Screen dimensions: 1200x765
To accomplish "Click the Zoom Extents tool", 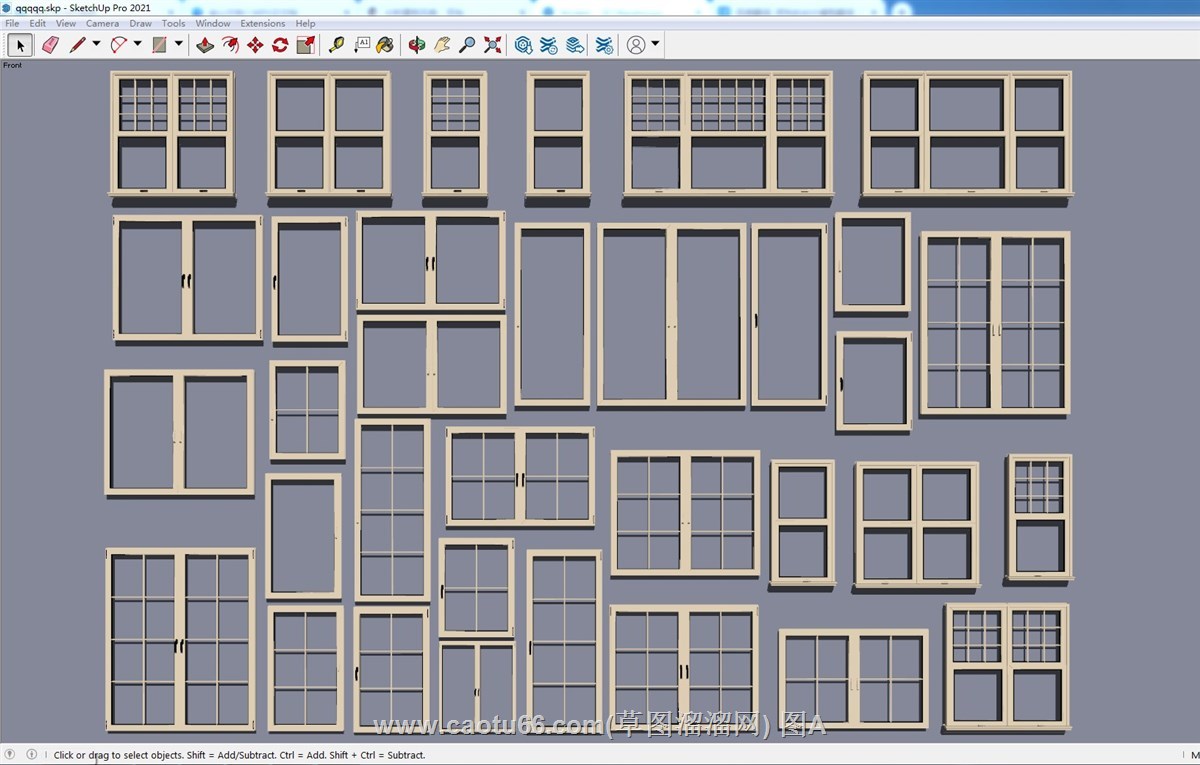I will click(492, 45).
